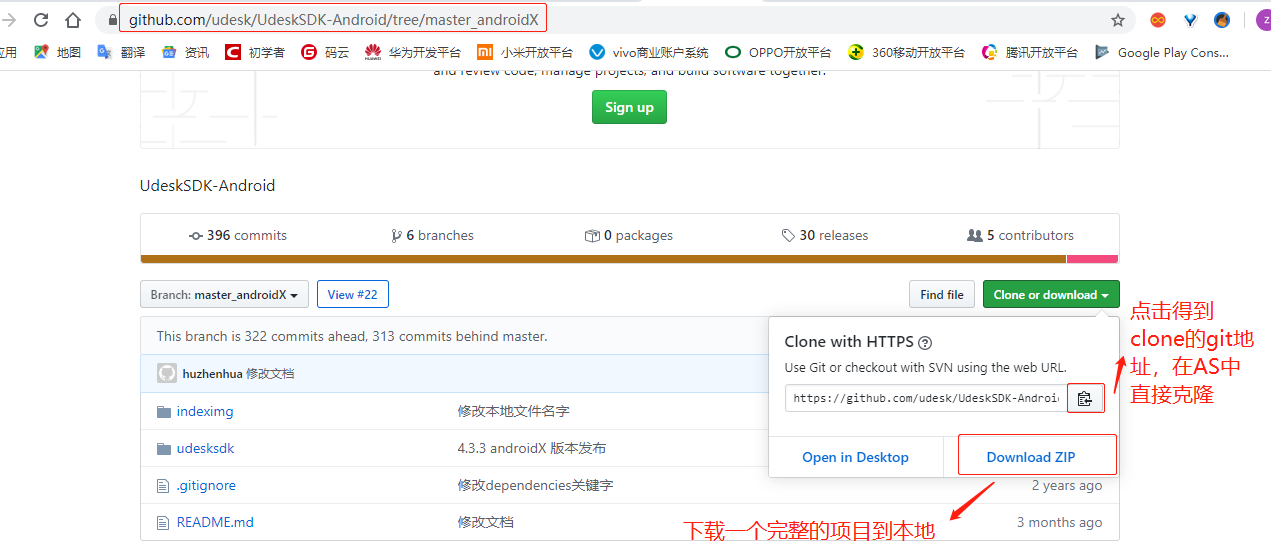Open the 资讯 bookmark

coord(185,52)
